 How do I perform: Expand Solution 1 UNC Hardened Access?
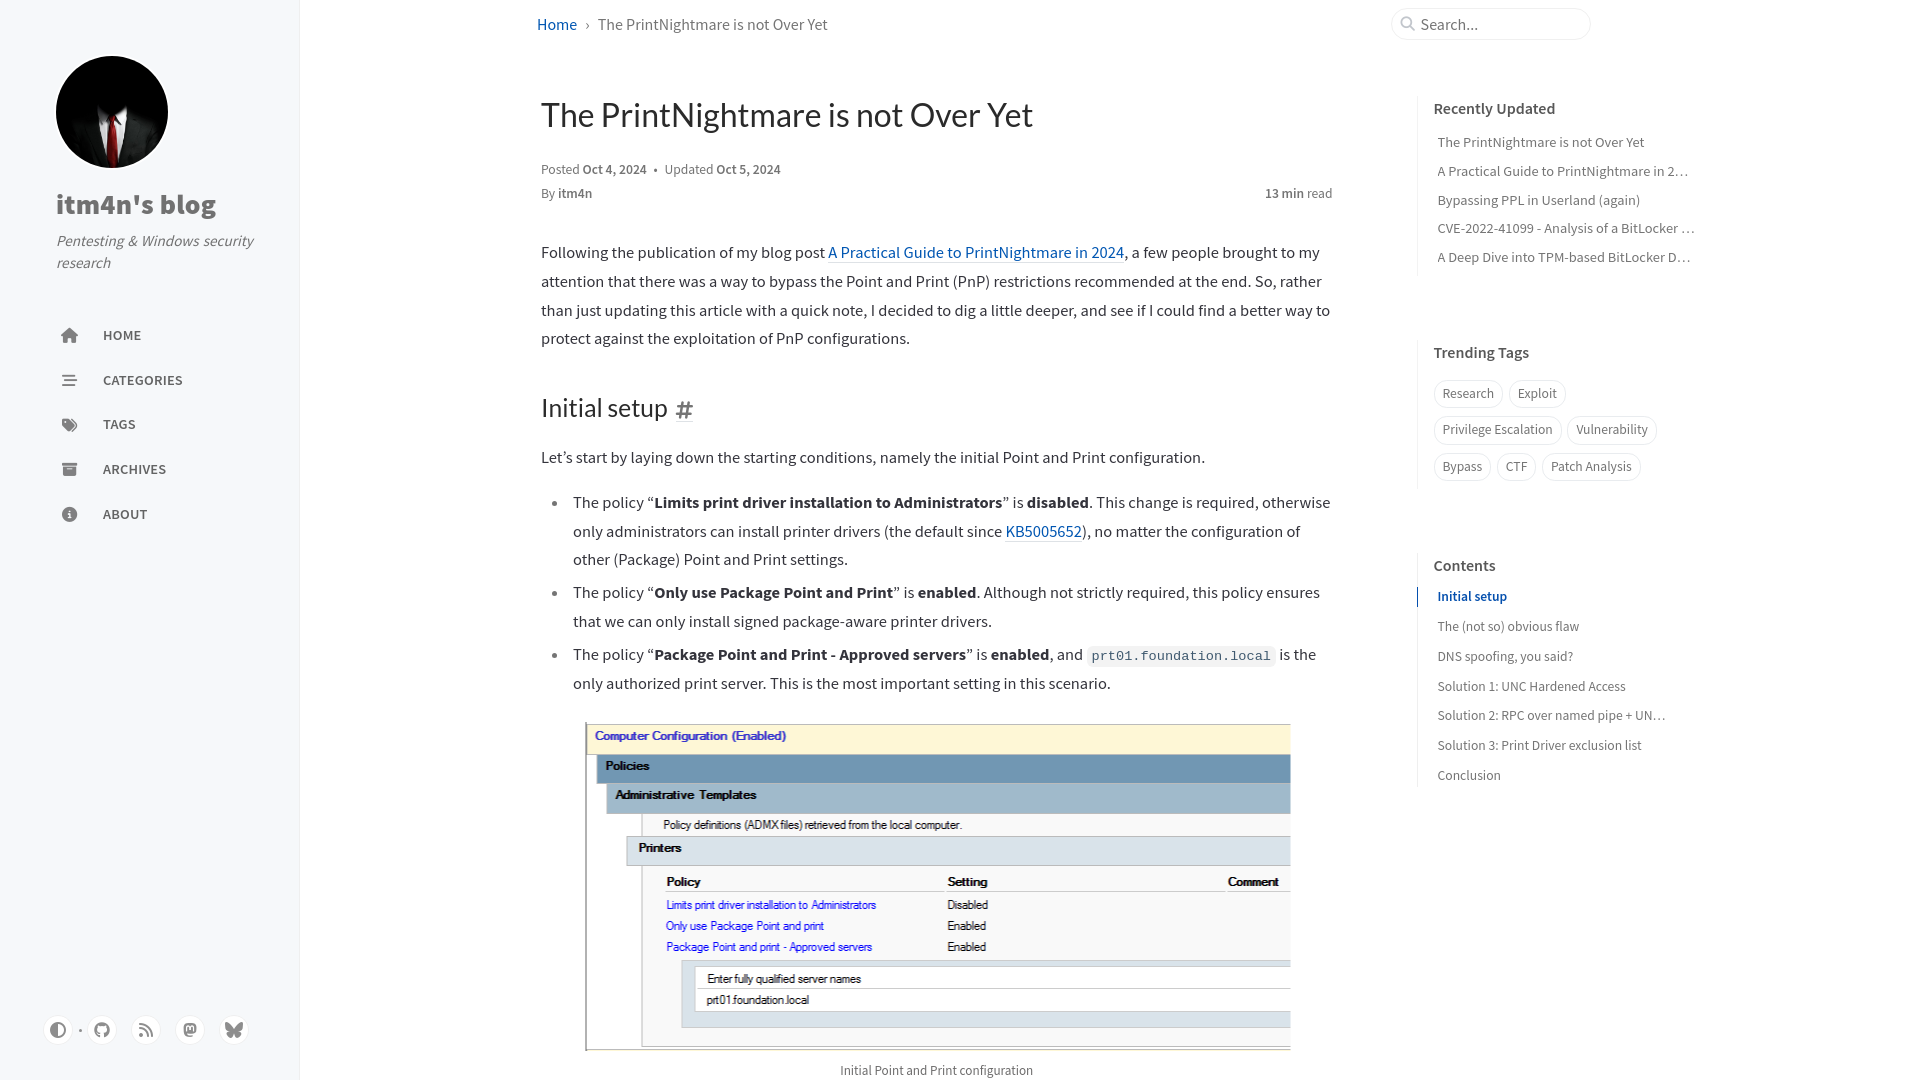tap(1531, 686)
